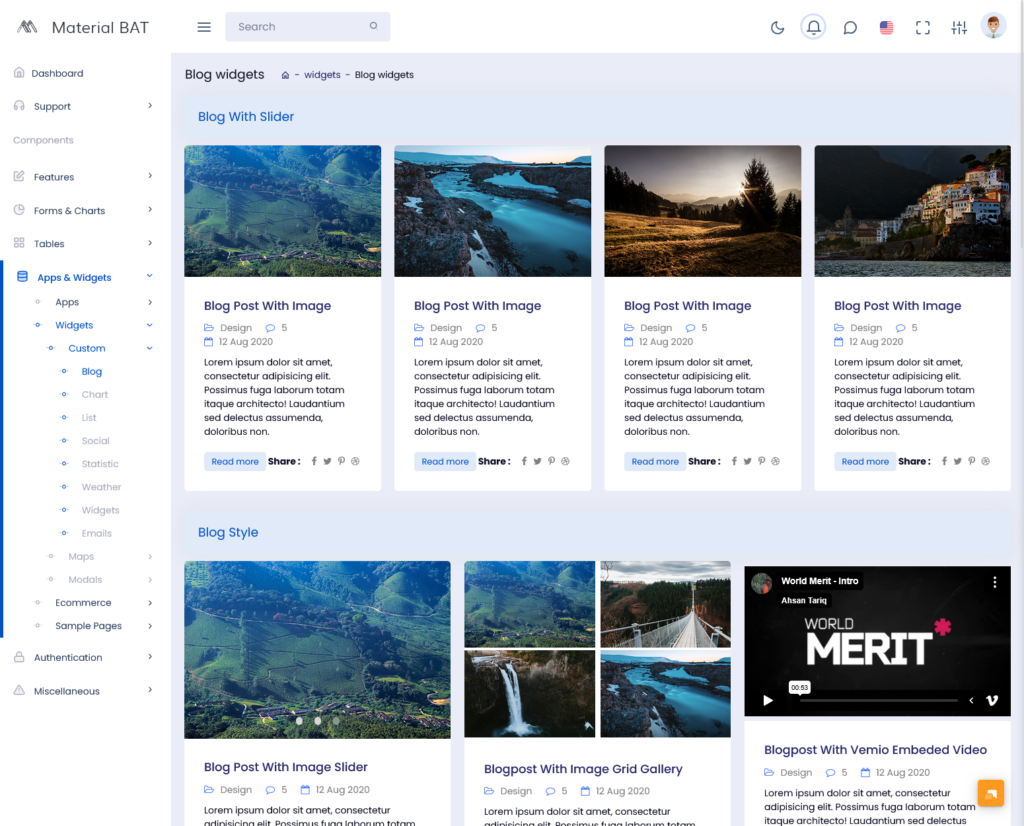Click the sunset tree image thumbnail
Viewport: 1024px width, 826px height.
702,211
